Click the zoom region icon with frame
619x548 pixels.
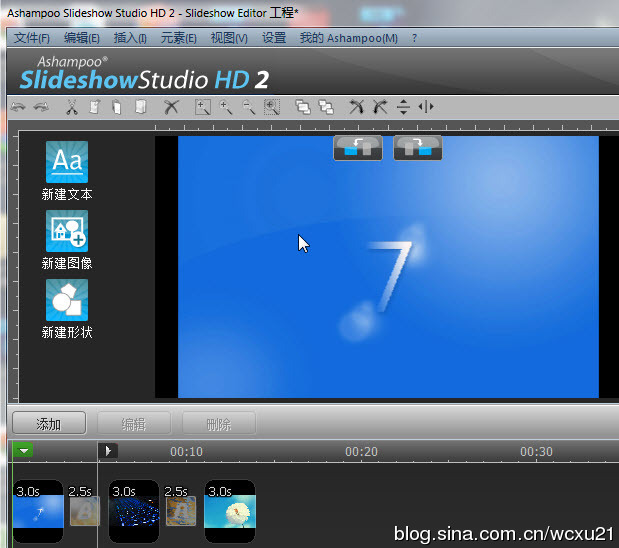pos(203,107)
